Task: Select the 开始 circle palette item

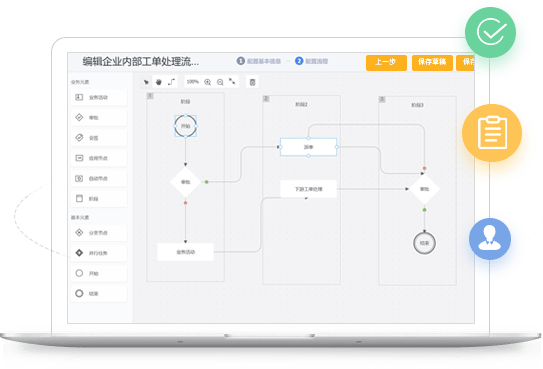Action: click(99, 273)
